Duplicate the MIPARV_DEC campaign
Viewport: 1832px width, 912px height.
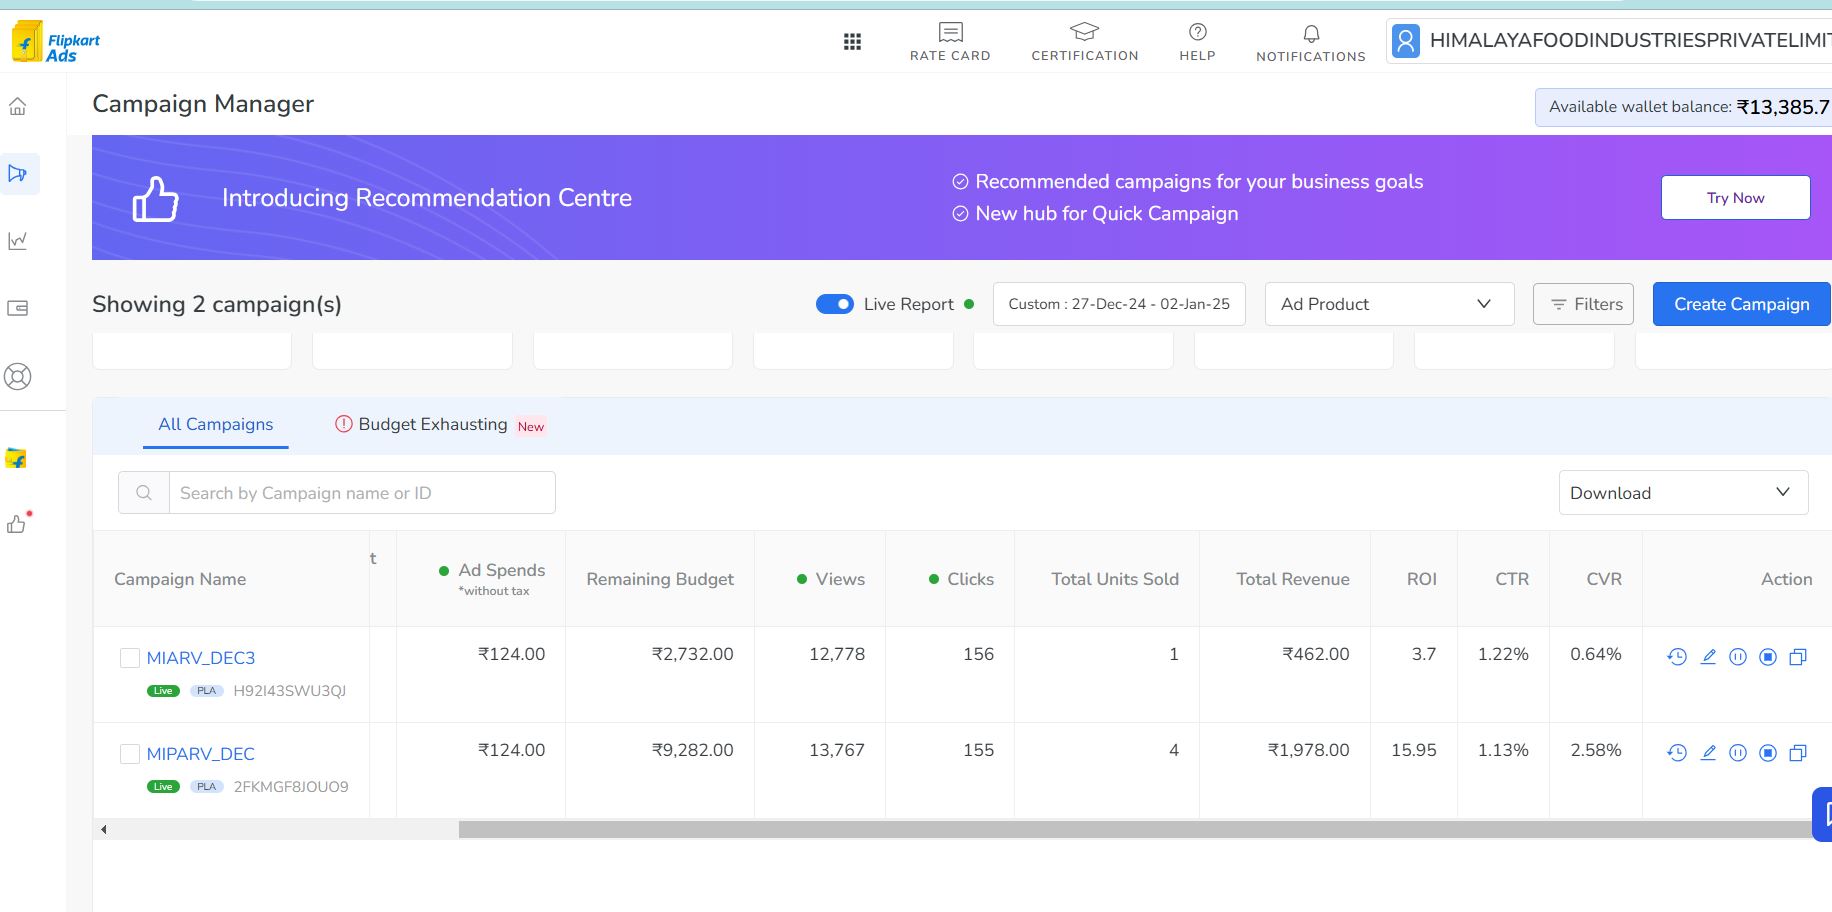point(1798,753)
